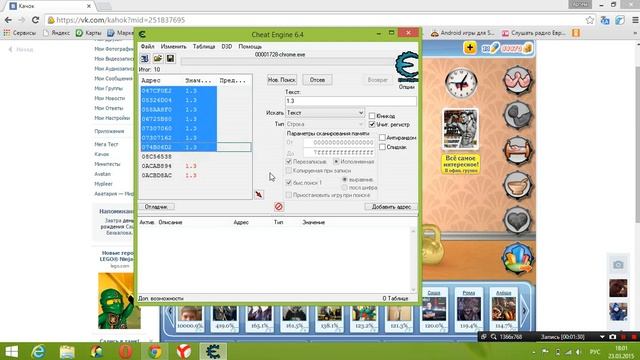The height and width of the screenshot is (360, 640).
Task: Click the Chrome page vertical scrollbar
Action: (637, 143)
